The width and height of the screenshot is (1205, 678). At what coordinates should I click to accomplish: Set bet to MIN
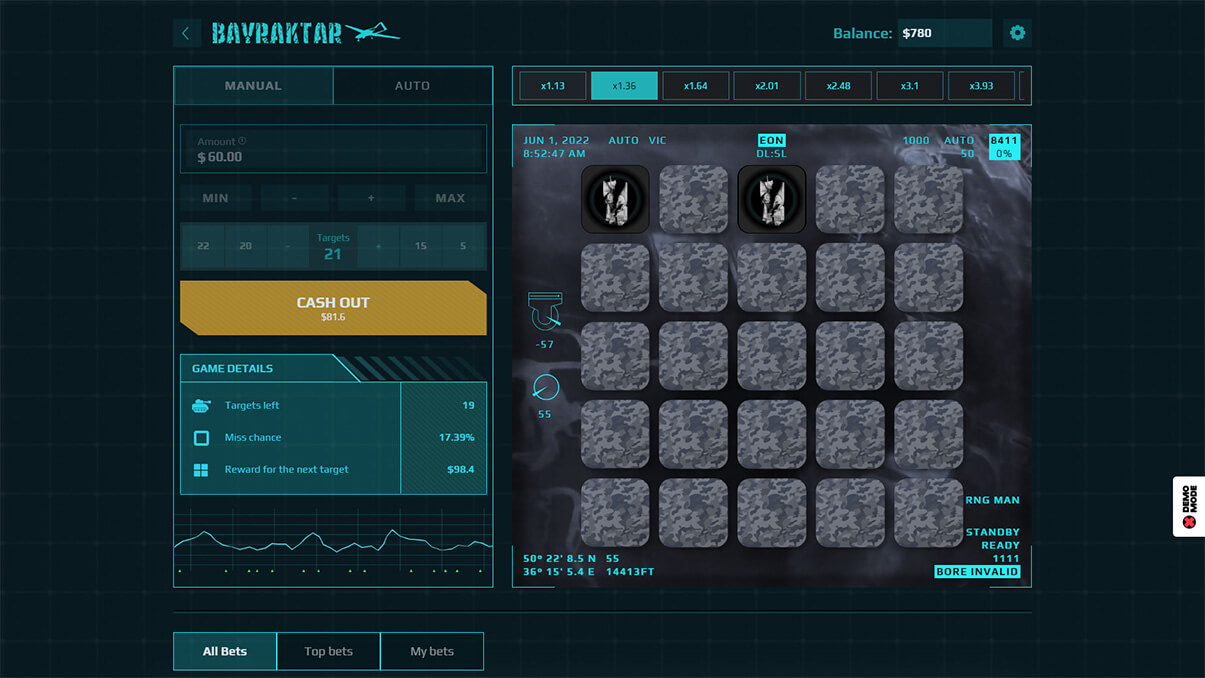(x=215, y=198)
